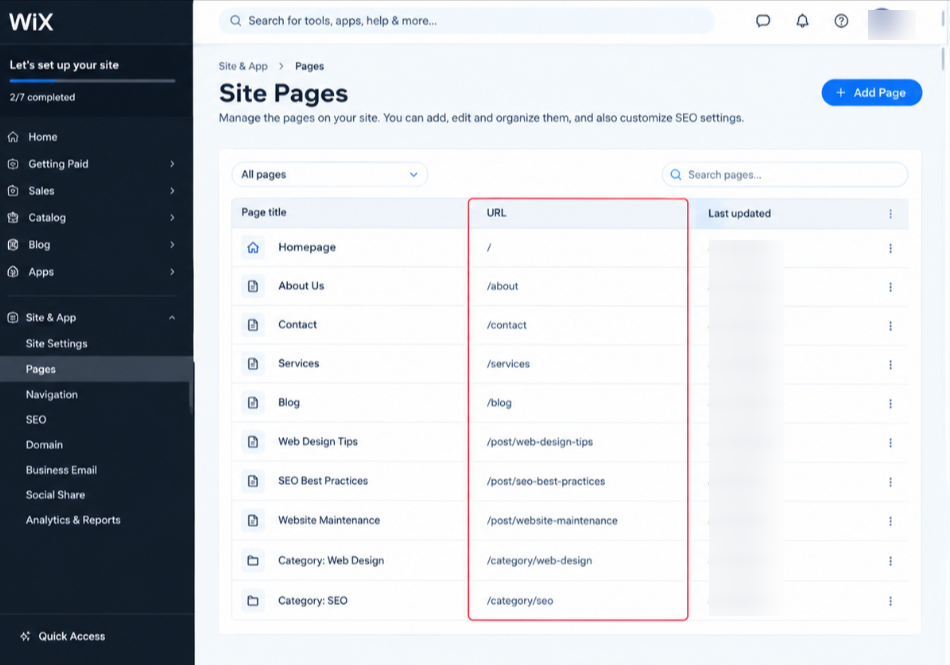Open table column options in header
This screenshot has height=665, width=950.
point(890,214)
